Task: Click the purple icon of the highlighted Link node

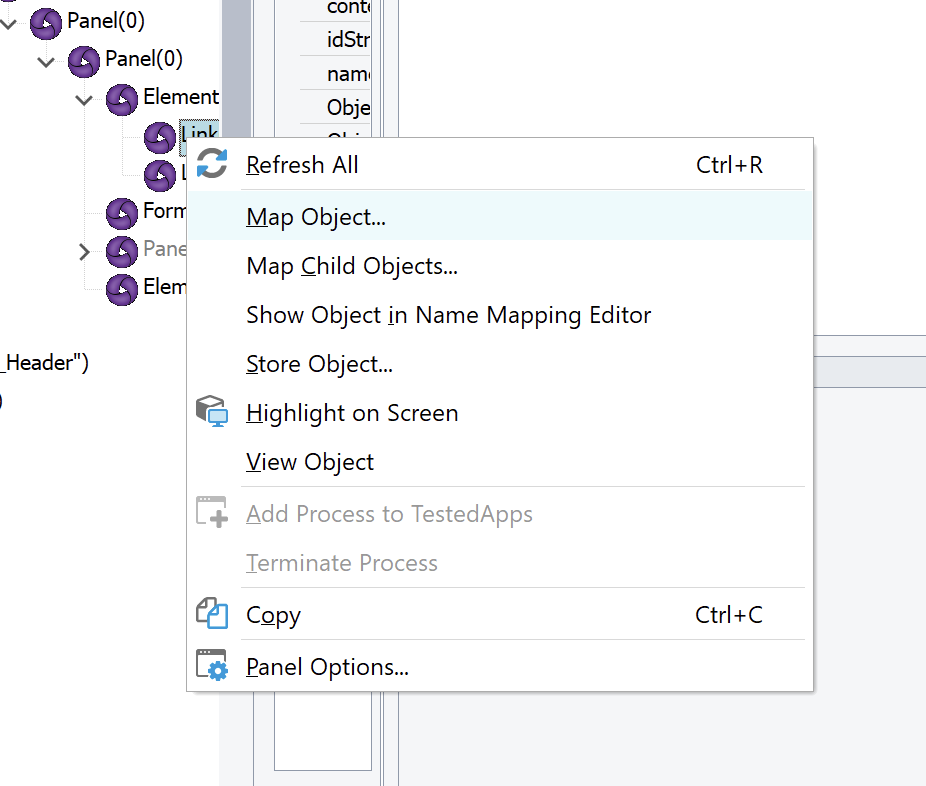Action: pos(160,137)
